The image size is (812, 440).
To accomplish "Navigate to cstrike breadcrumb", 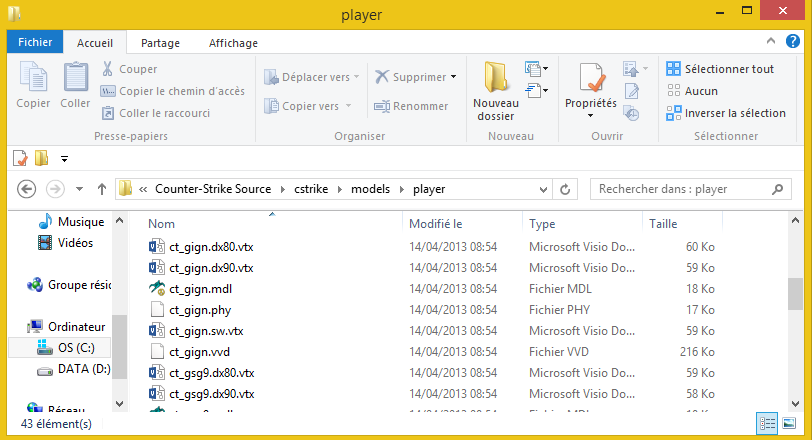I will click(311, 189).
